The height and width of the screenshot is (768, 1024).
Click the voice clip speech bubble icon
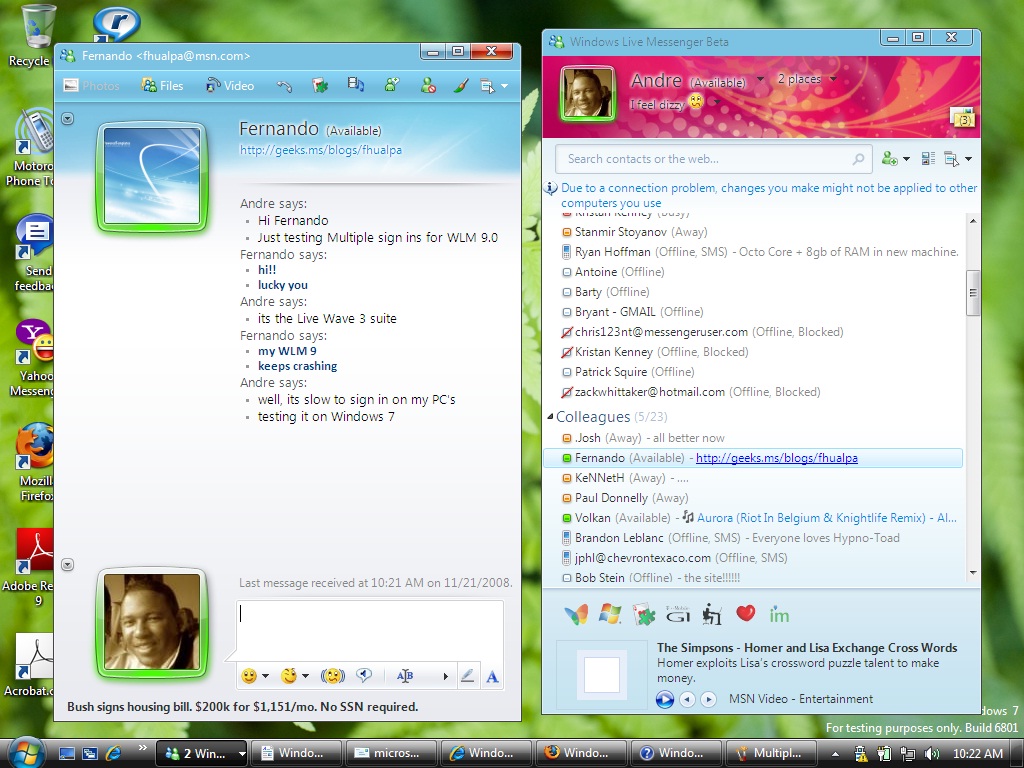pos(364,676)
